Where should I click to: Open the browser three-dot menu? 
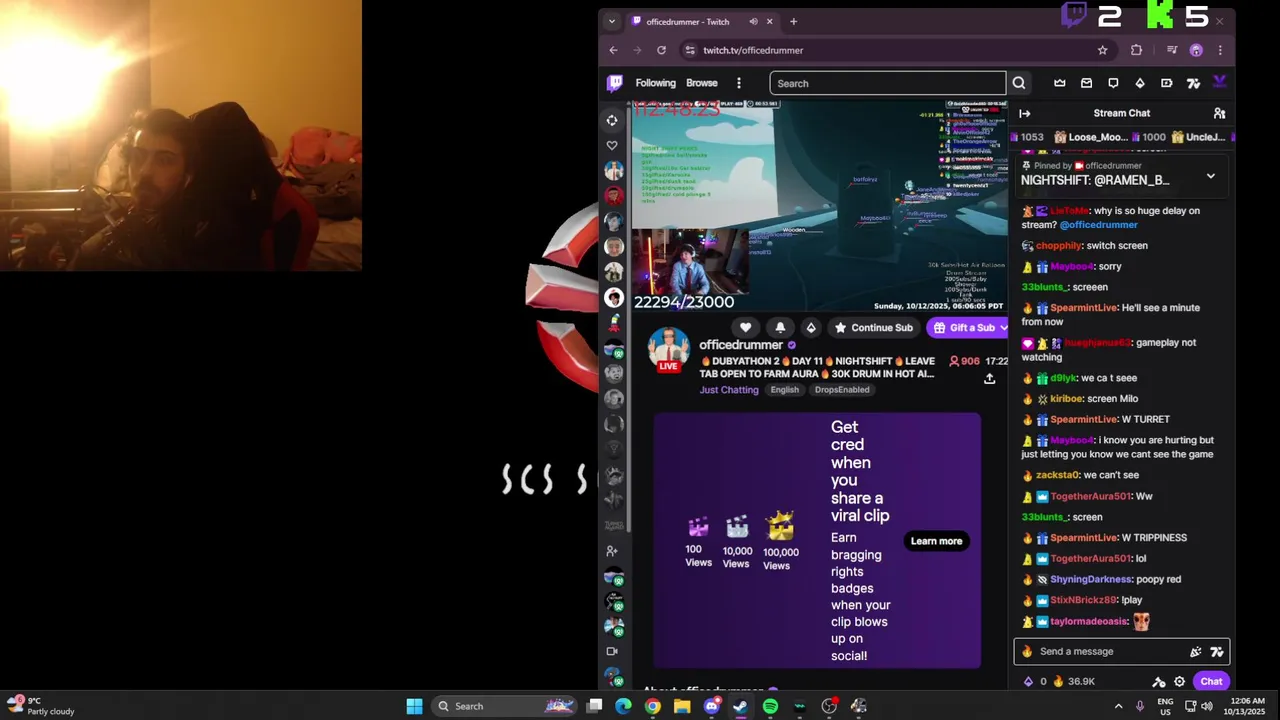point(1220,50)
